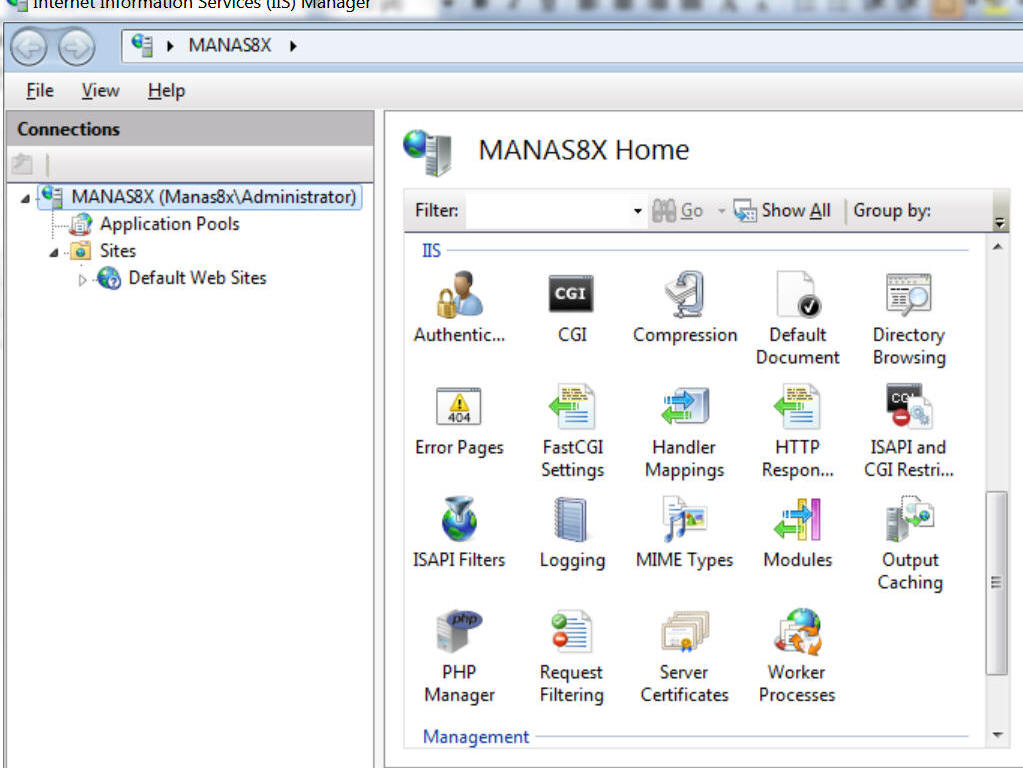Viewport: 1023px width, 768px height.
Task: Collapse the MANAS8X server tree node
Action: (x=25, y=198)
